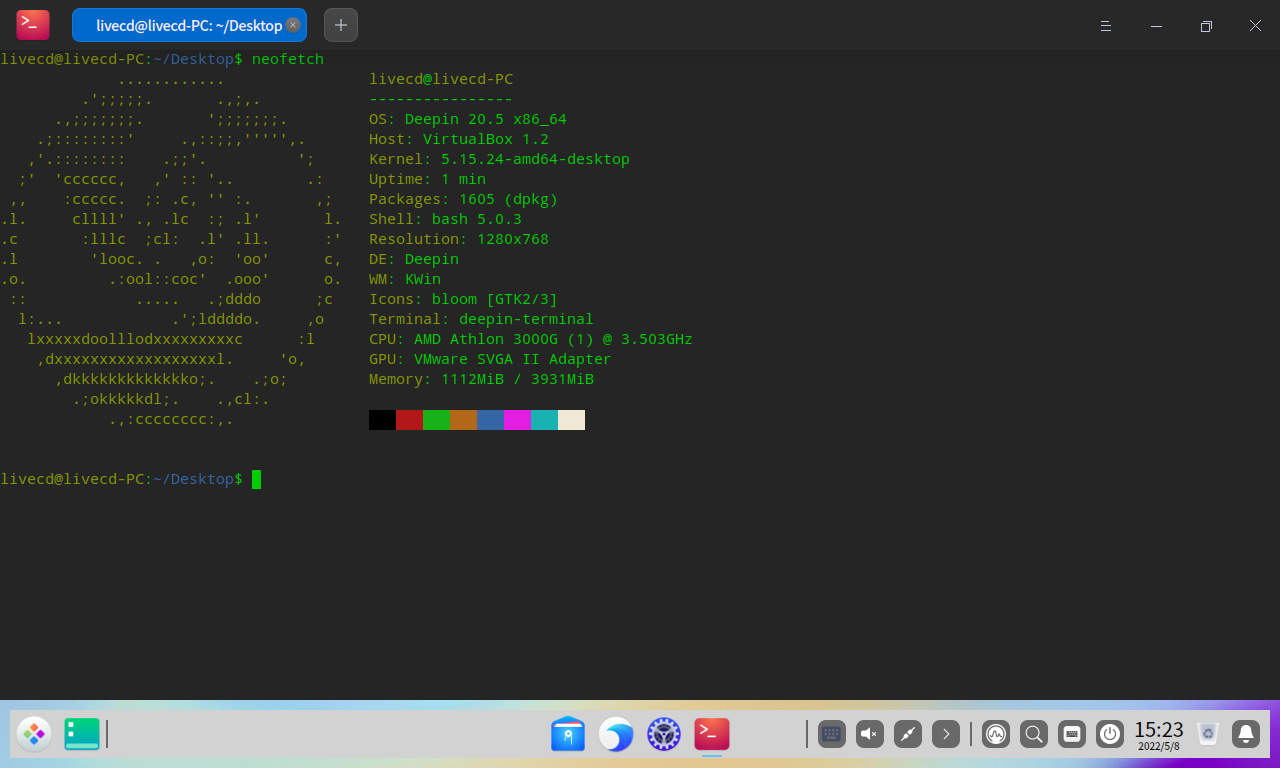The image size is (1280, 768).
Task: Open the terminal main menu
Action: pyautogui.click(x=1106, y=26)
